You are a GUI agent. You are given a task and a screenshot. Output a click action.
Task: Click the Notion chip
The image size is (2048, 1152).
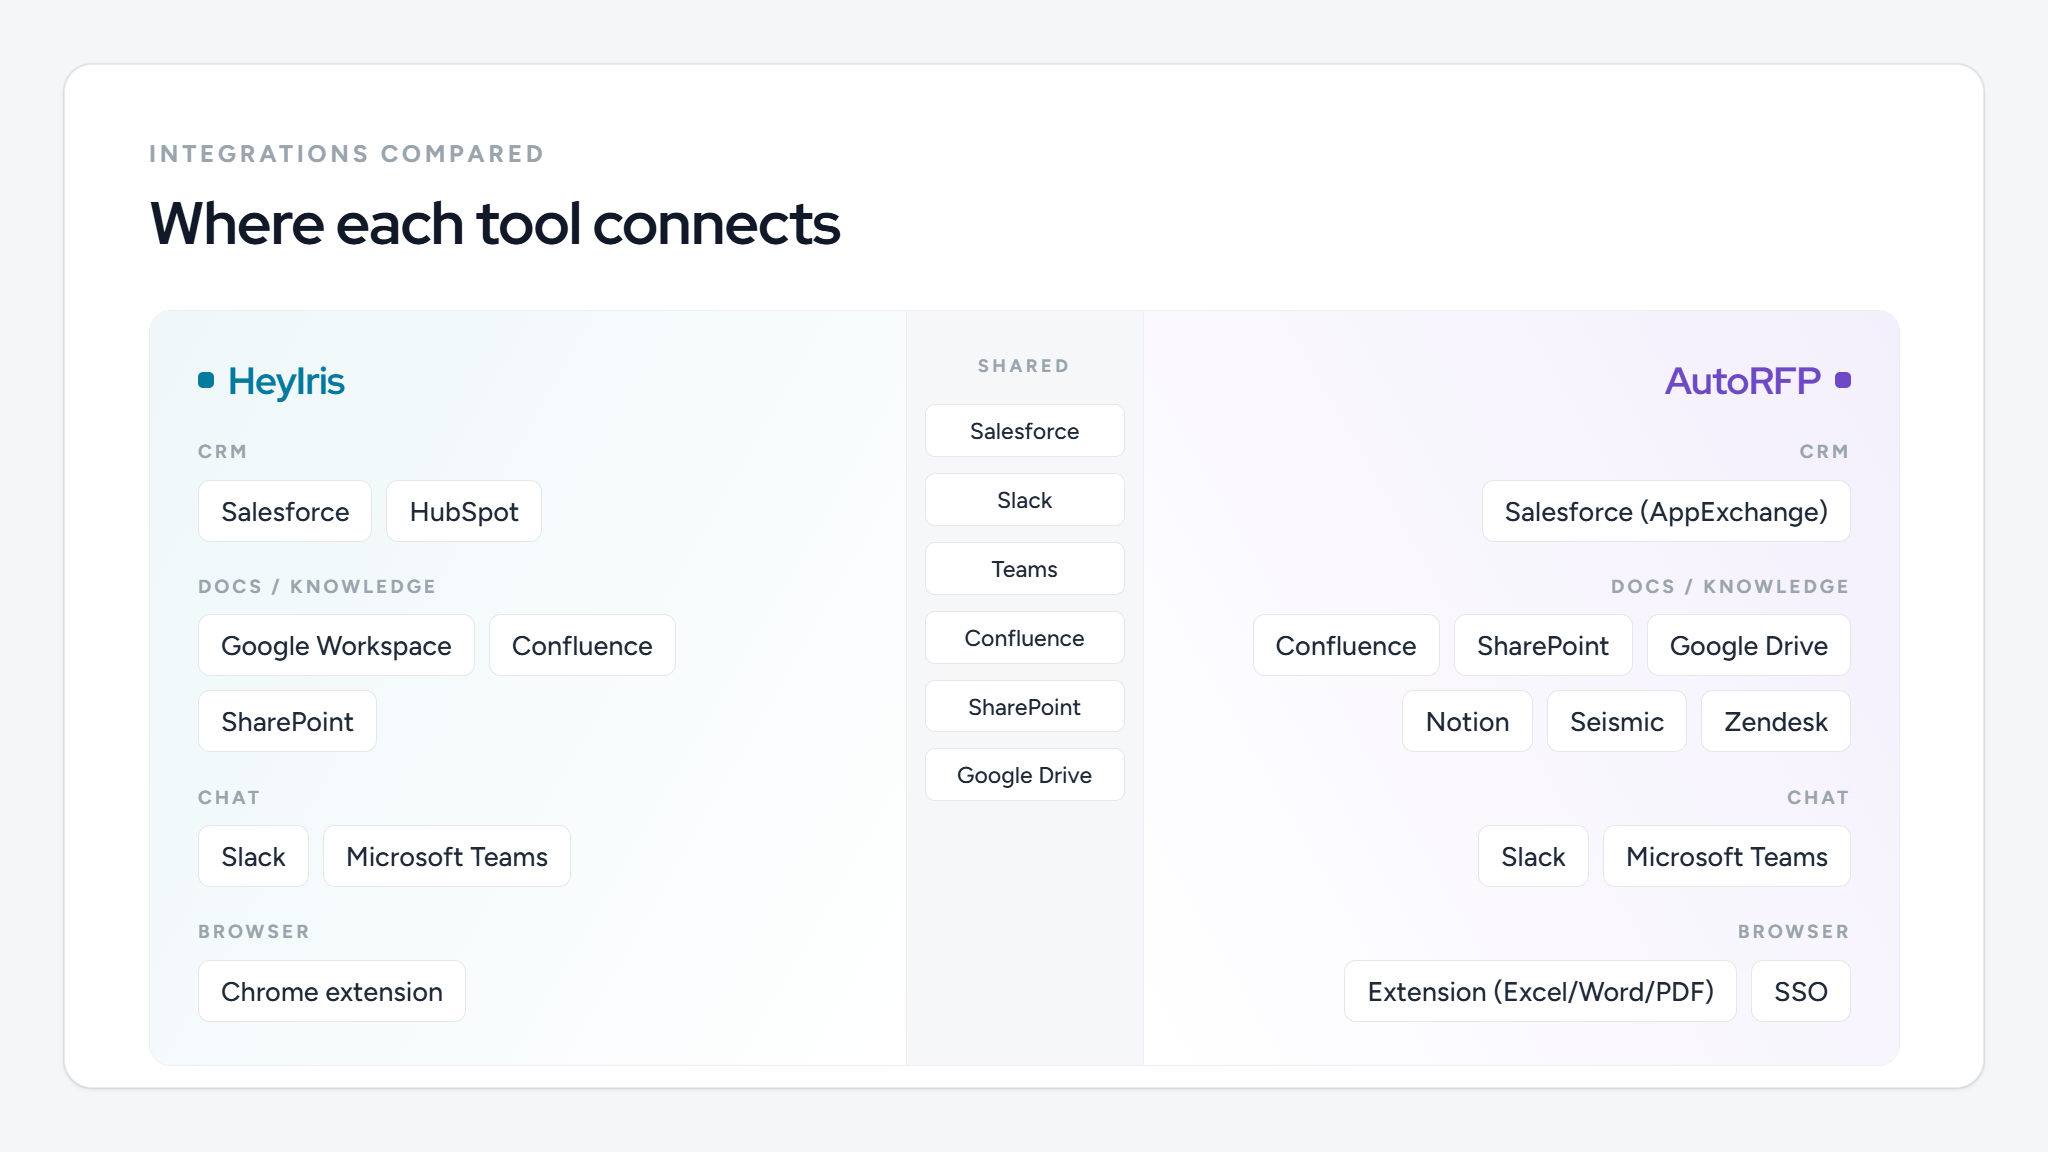coord(1467,721)
